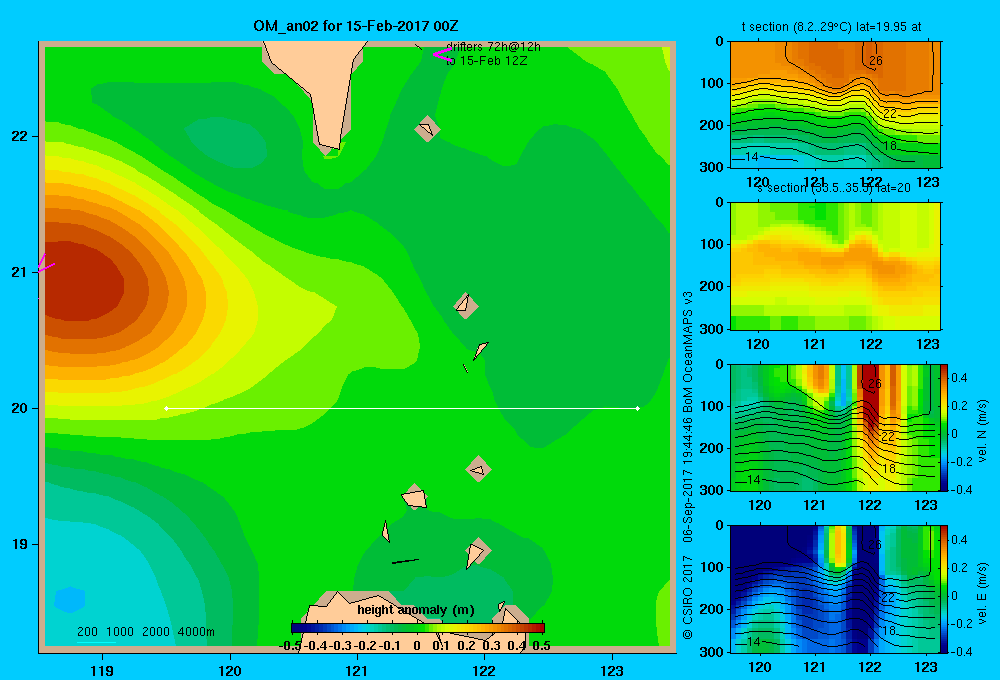Screen dimensions: 1000x680
Task: Click the 0.4 tick on vel. N color bar
Action: 959,378
